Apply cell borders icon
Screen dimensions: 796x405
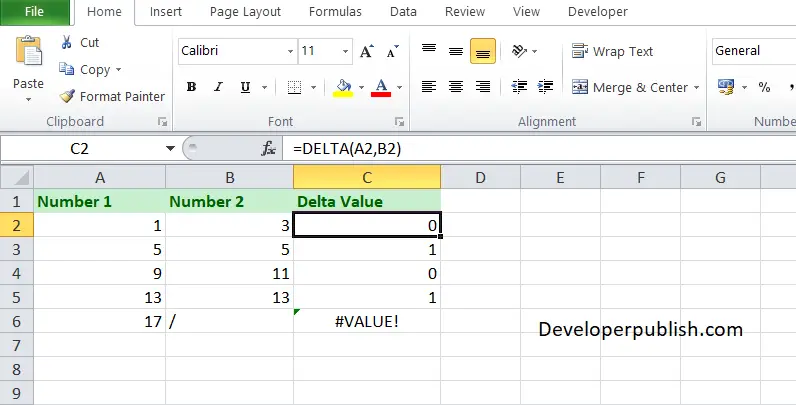pyautogui.click(x=294, y=87)
